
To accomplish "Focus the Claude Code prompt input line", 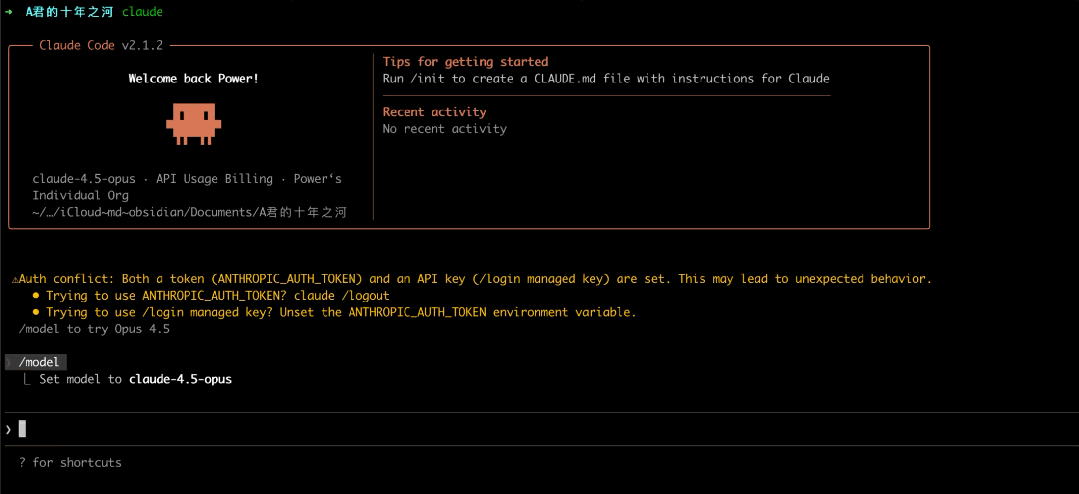I will tap(540, 429).
